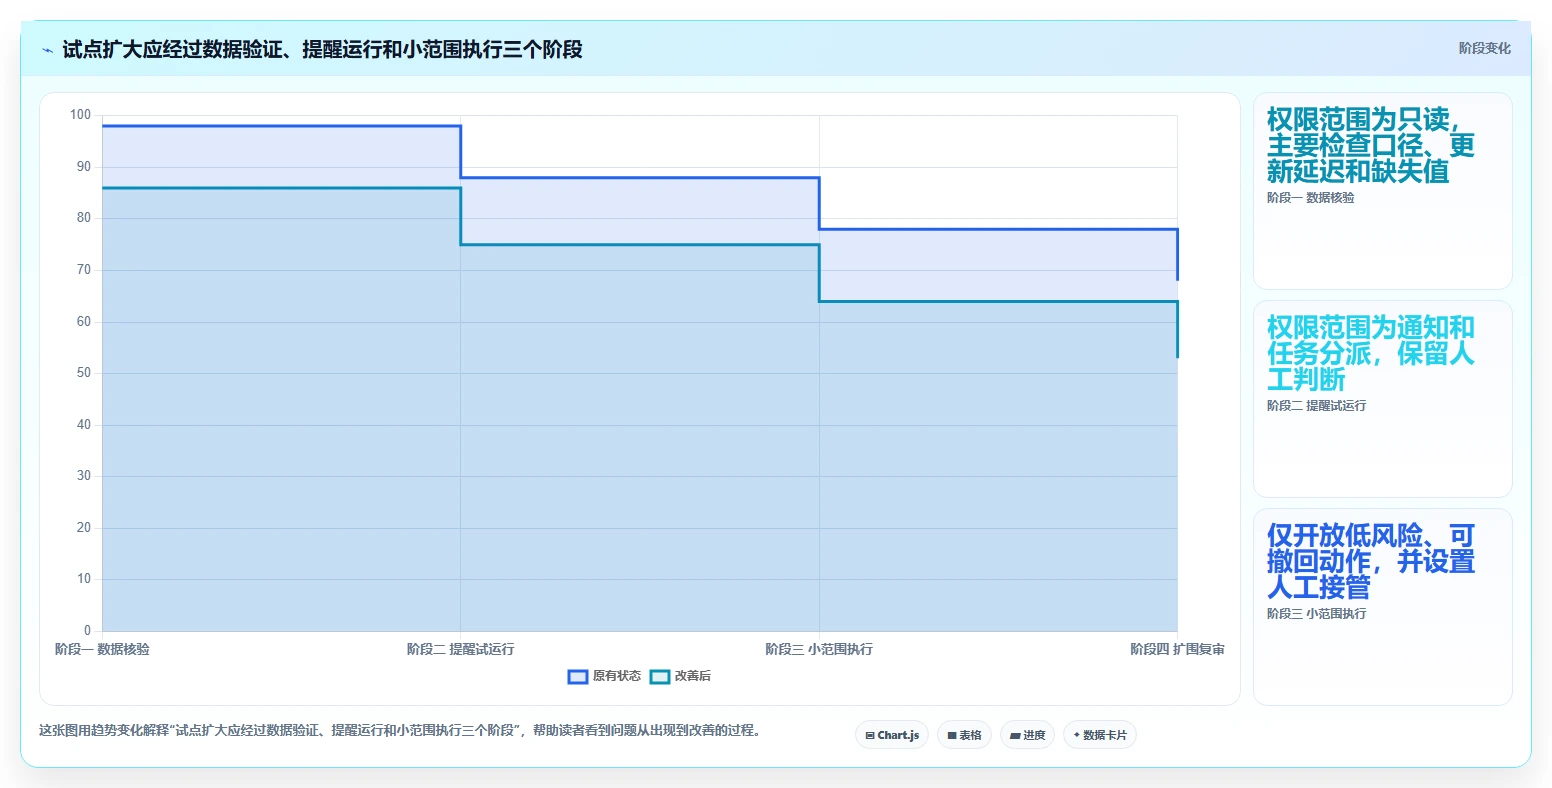Click the 阶段一 数据核验 card caption
Viewport: 1552px width, 788px height.
[1310, 198]
